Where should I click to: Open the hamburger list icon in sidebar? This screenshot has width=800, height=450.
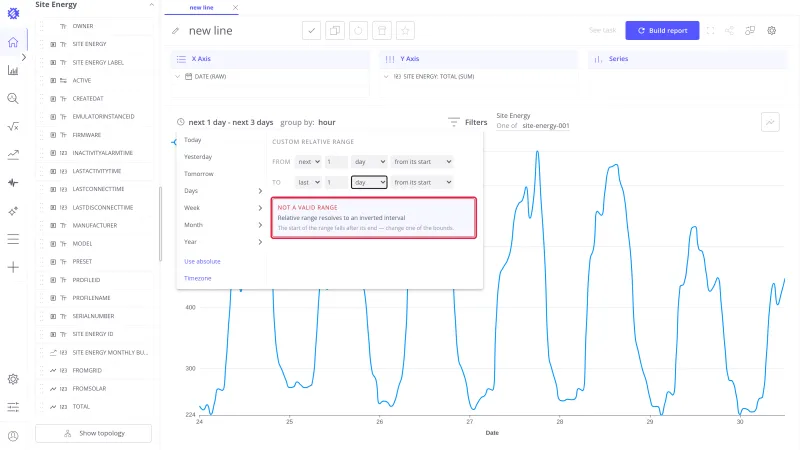[13, 239]
